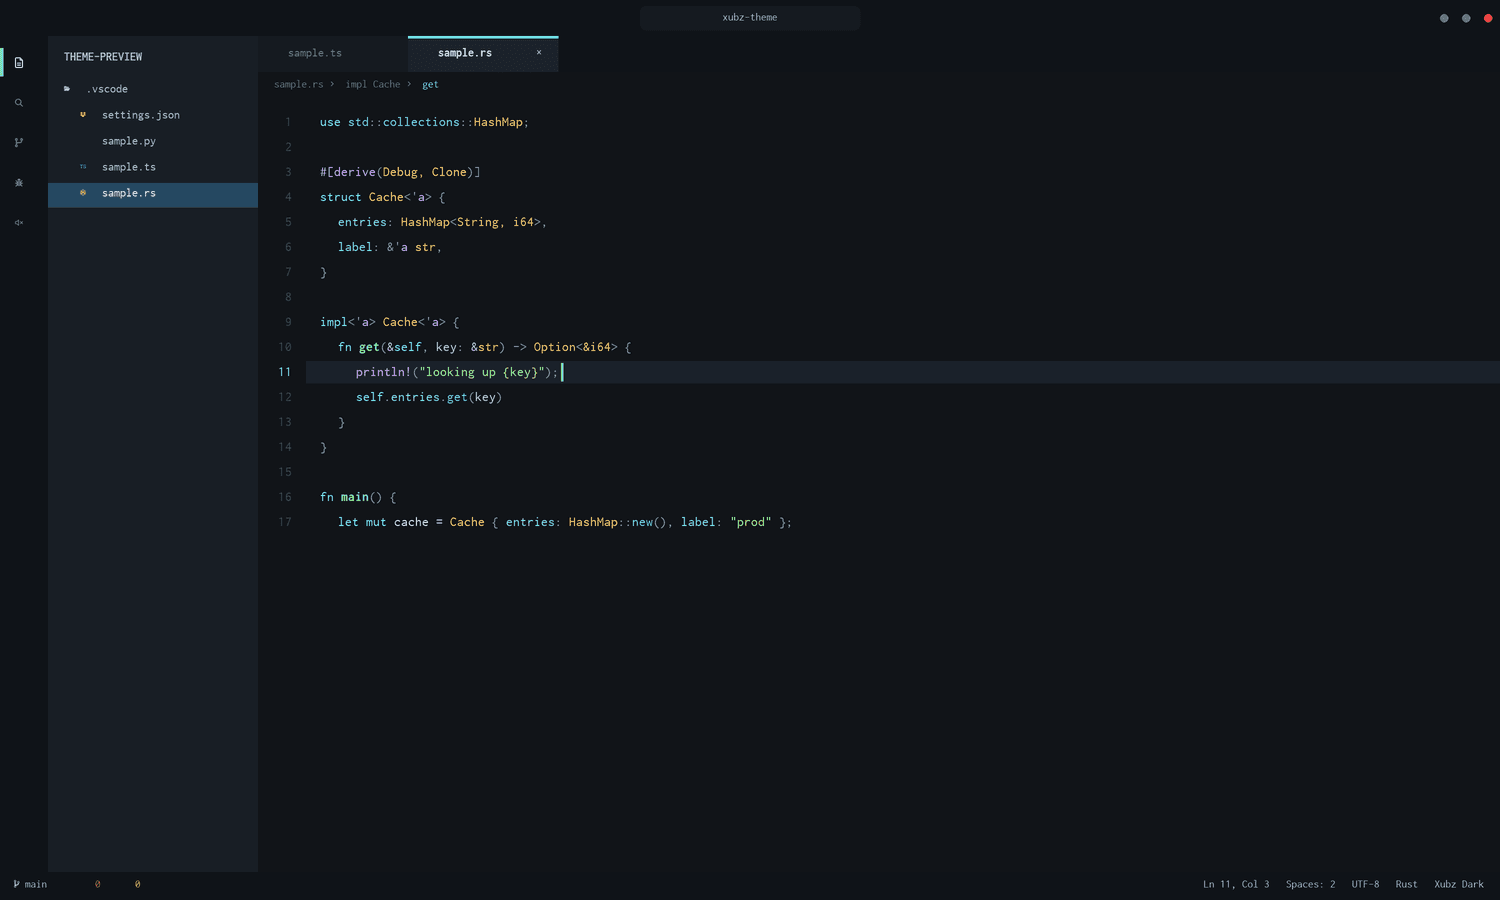Collapse the .vscode folder
The height and width of the screenshot is (900, 1500).
[x=153, y=89]
